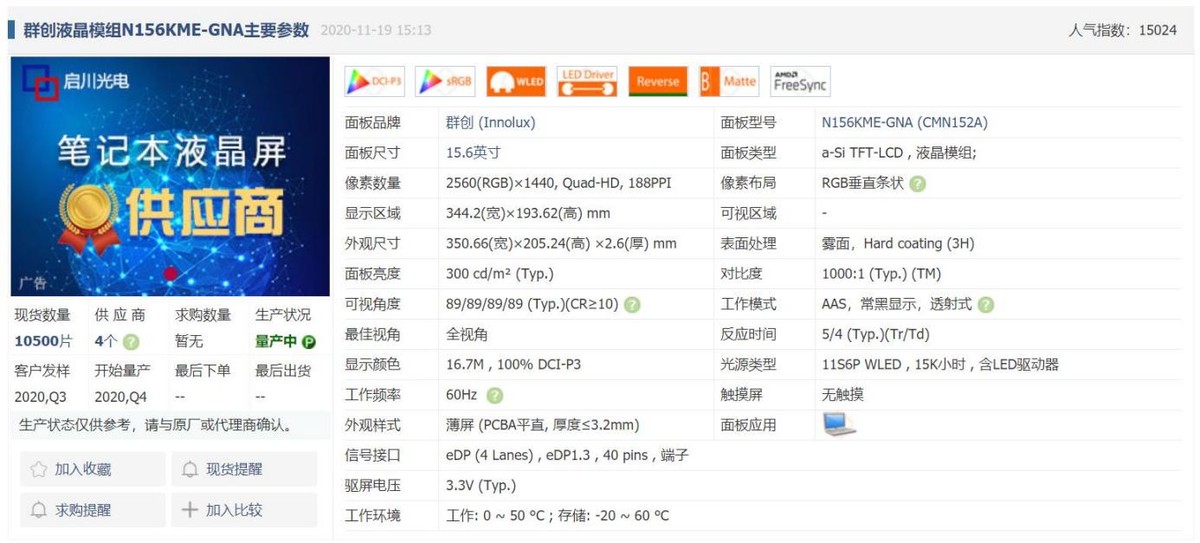Click the AAS, 常黑显示 work mode value
Viewport: 1200px width, 543px height.
[x=896, y=305]
